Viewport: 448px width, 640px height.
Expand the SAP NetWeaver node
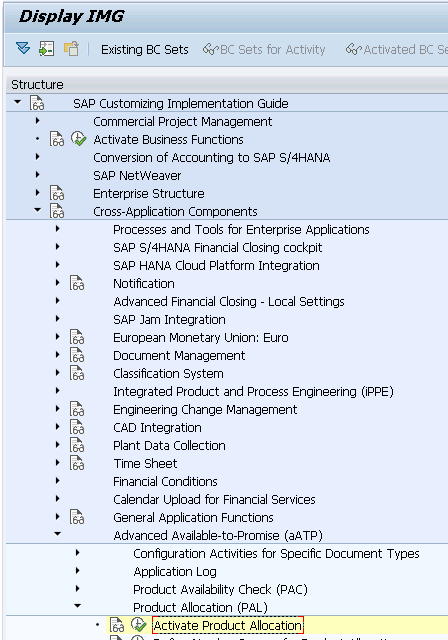(x=38, y=175)
